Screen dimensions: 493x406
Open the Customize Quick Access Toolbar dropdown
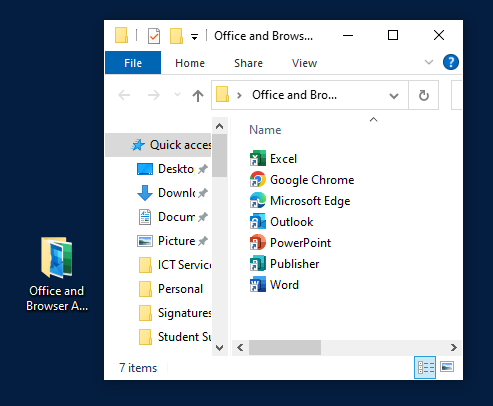194,37
